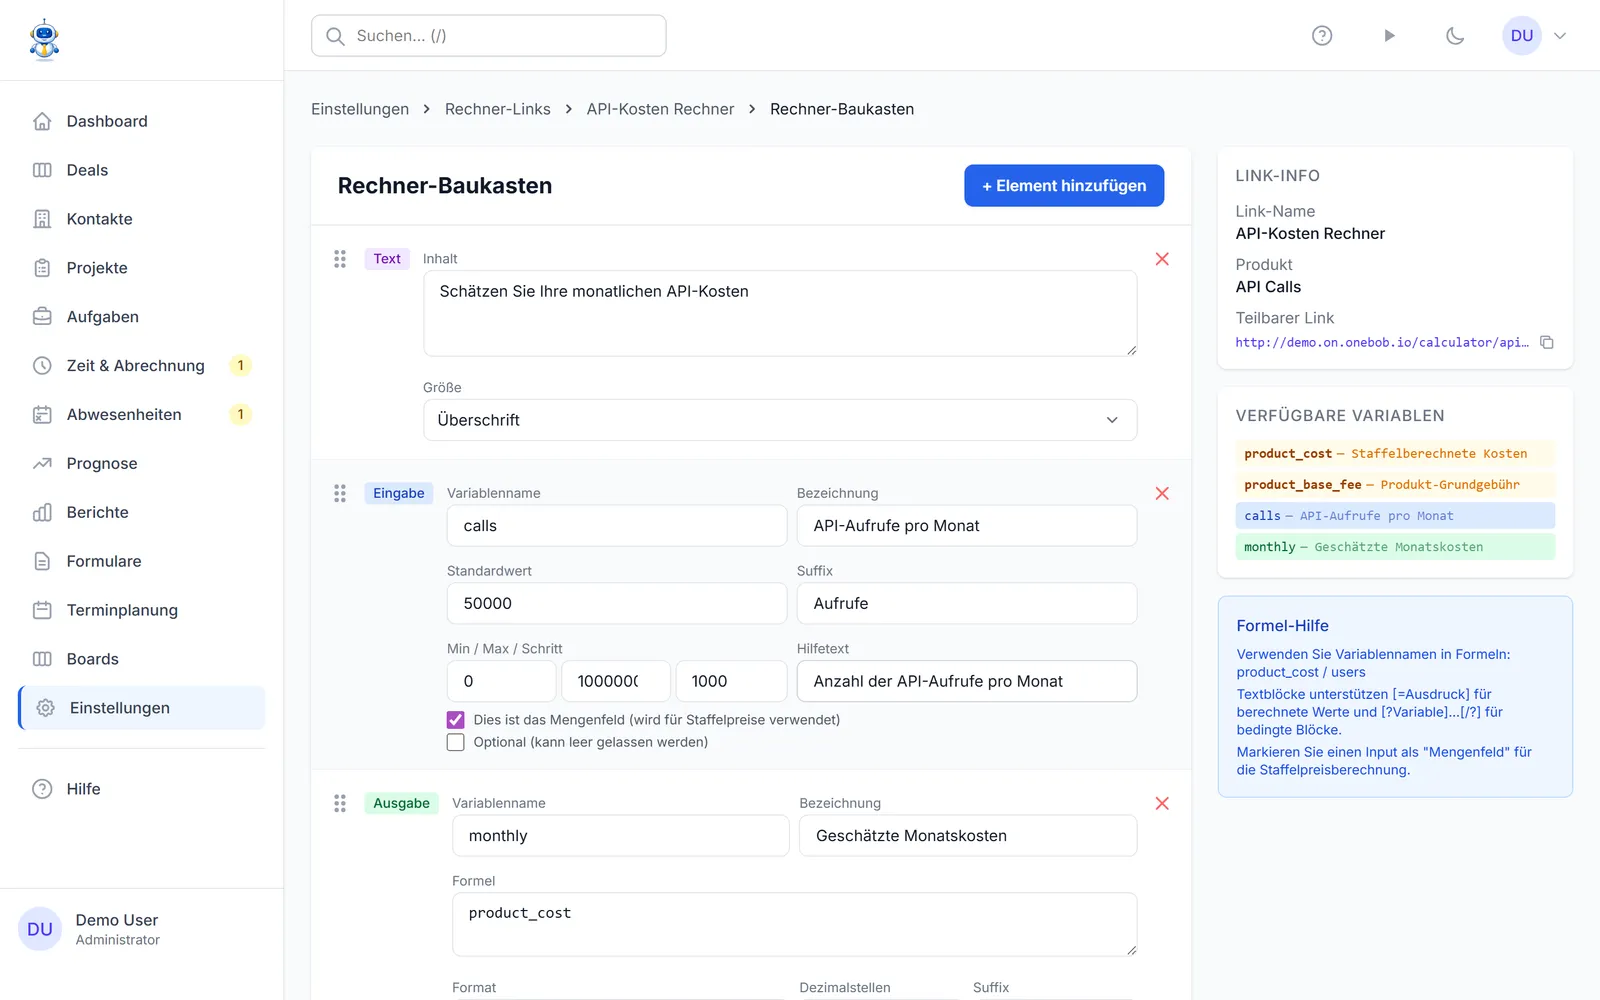Click the Abwesenheiten calendar icon
This screenshot has height=1000, width=1600.
(42, 415)
